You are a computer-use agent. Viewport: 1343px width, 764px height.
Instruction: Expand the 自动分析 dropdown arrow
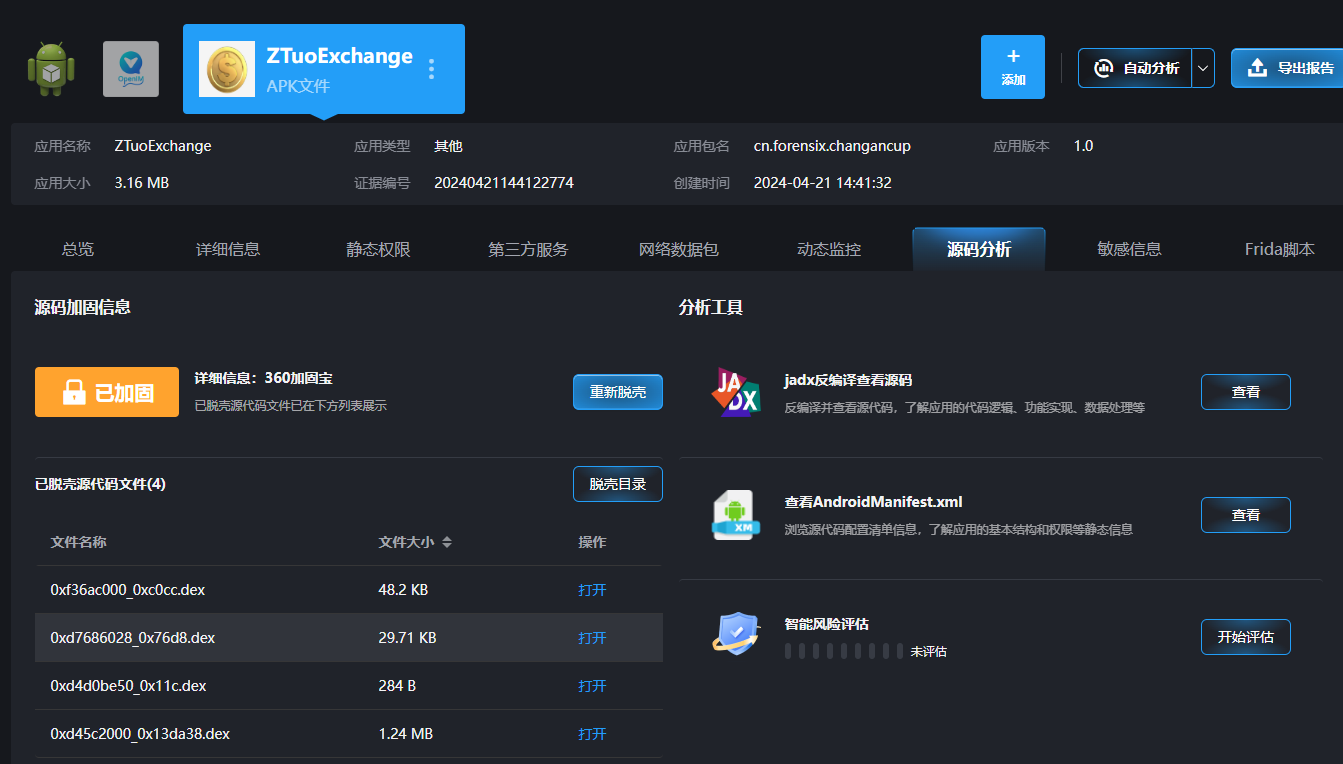point(1203,68)
